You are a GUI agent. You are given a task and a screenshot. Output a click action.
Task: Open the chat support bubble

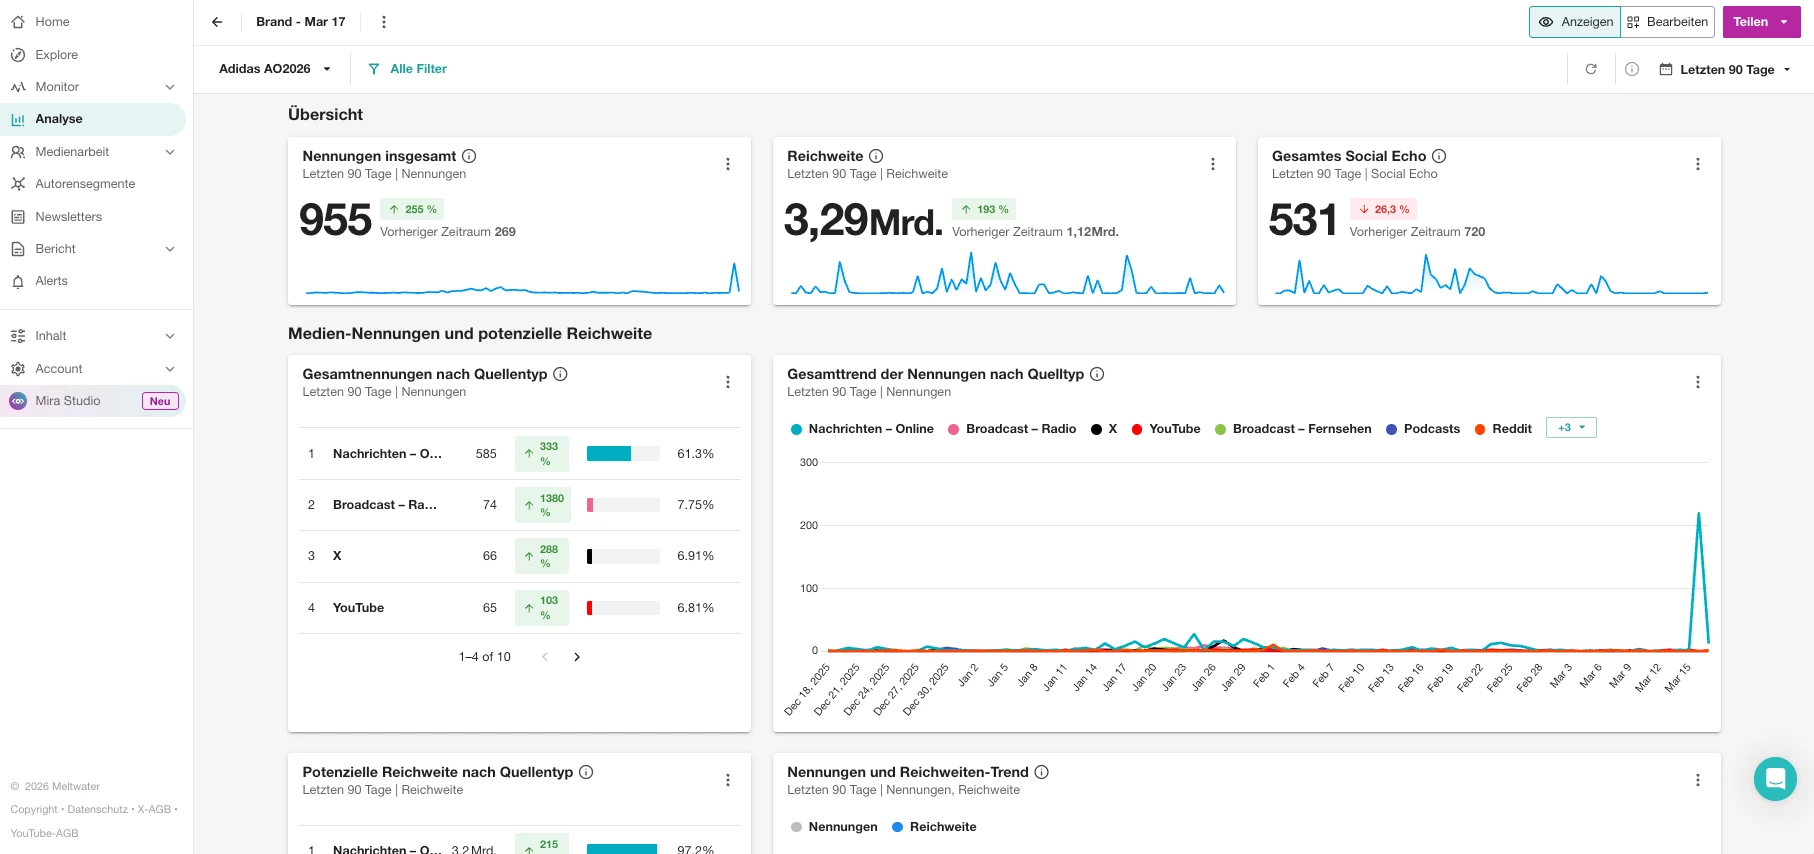[1775, 779]
